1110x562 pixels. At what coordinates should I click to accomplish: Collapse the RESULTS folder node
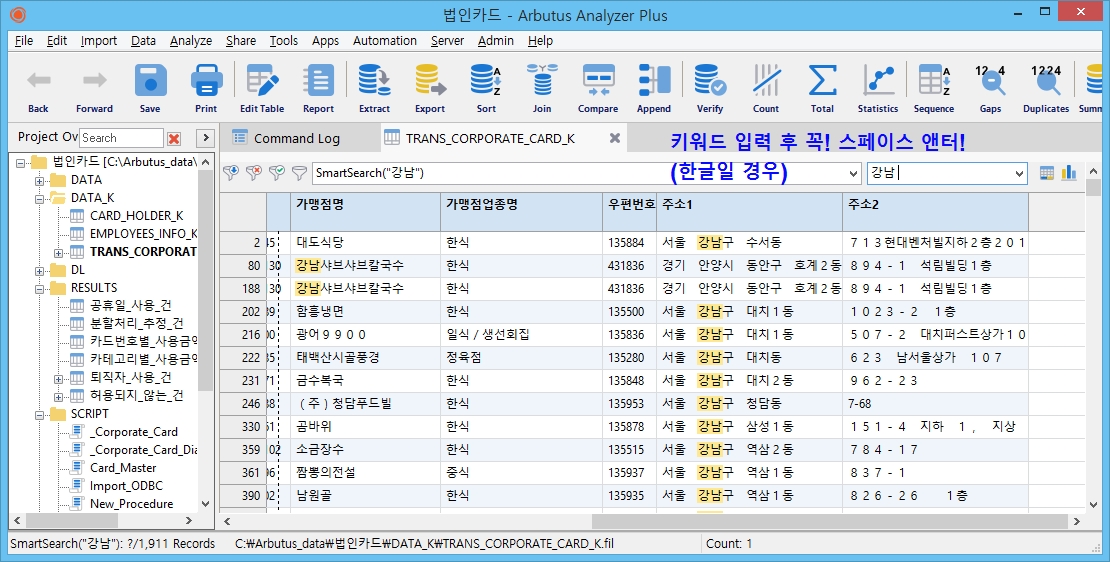click(x=40, y=288)
